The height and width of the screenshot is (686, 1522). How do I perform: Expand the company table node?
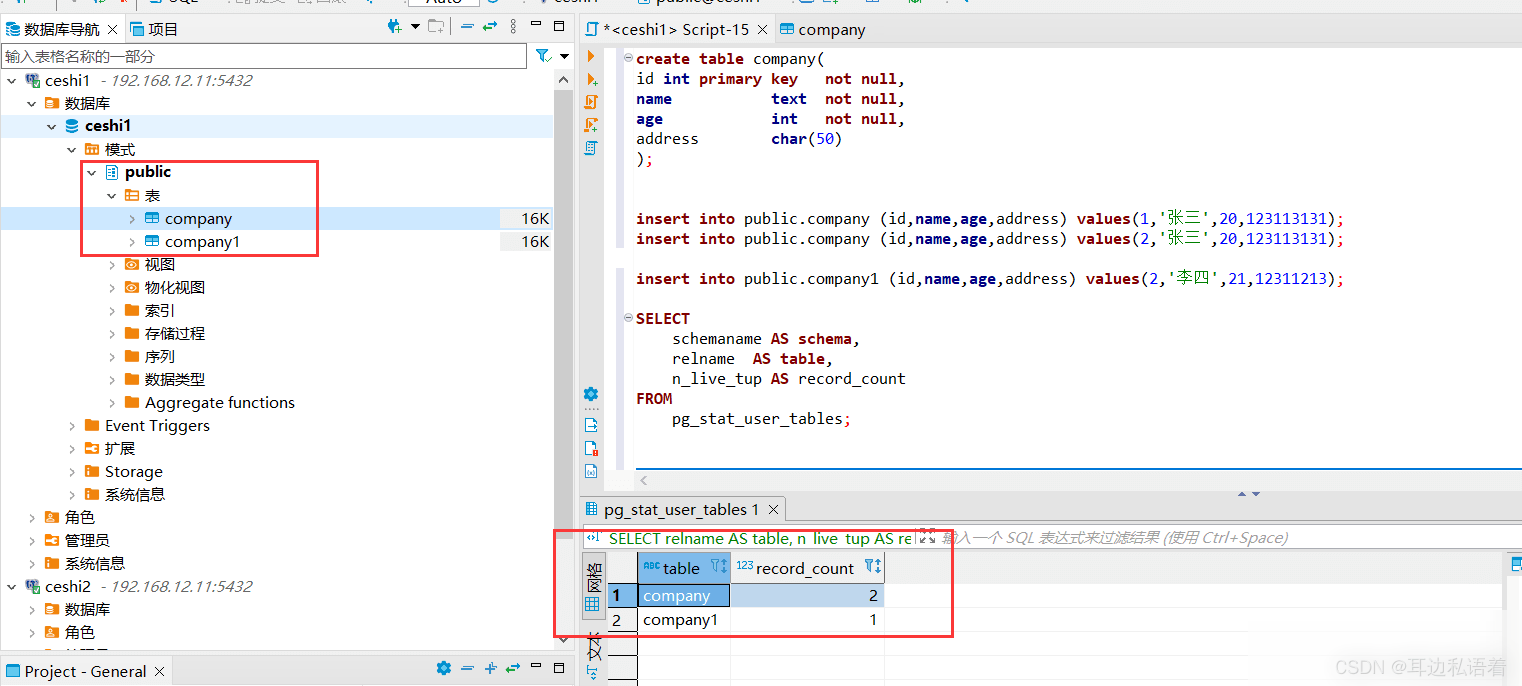coord(132,218)
